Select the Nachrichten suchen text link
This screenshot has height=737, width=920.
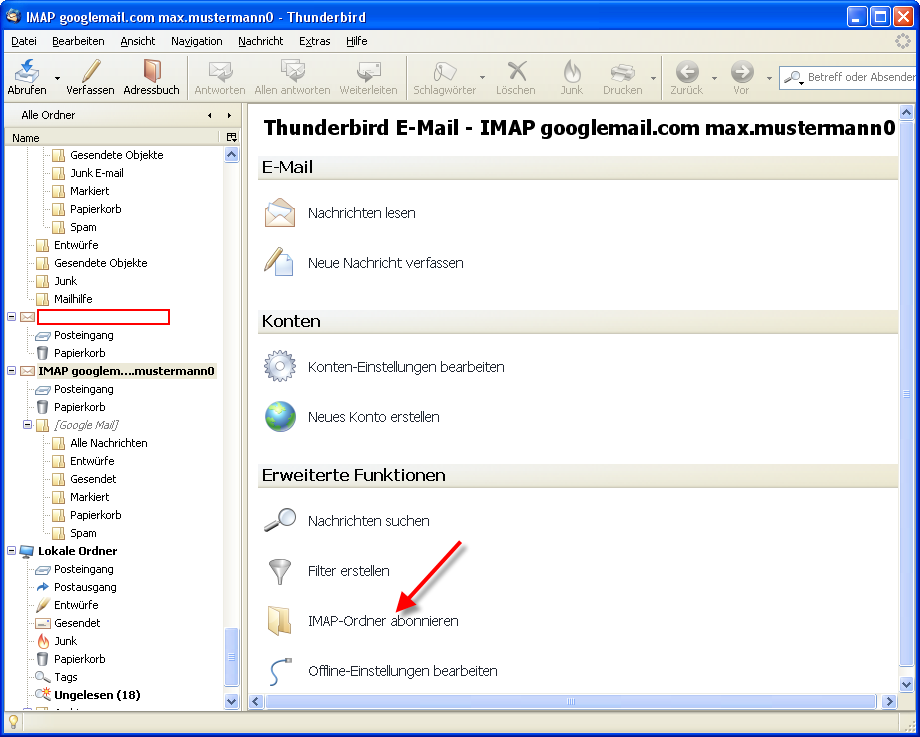[368, 521]
